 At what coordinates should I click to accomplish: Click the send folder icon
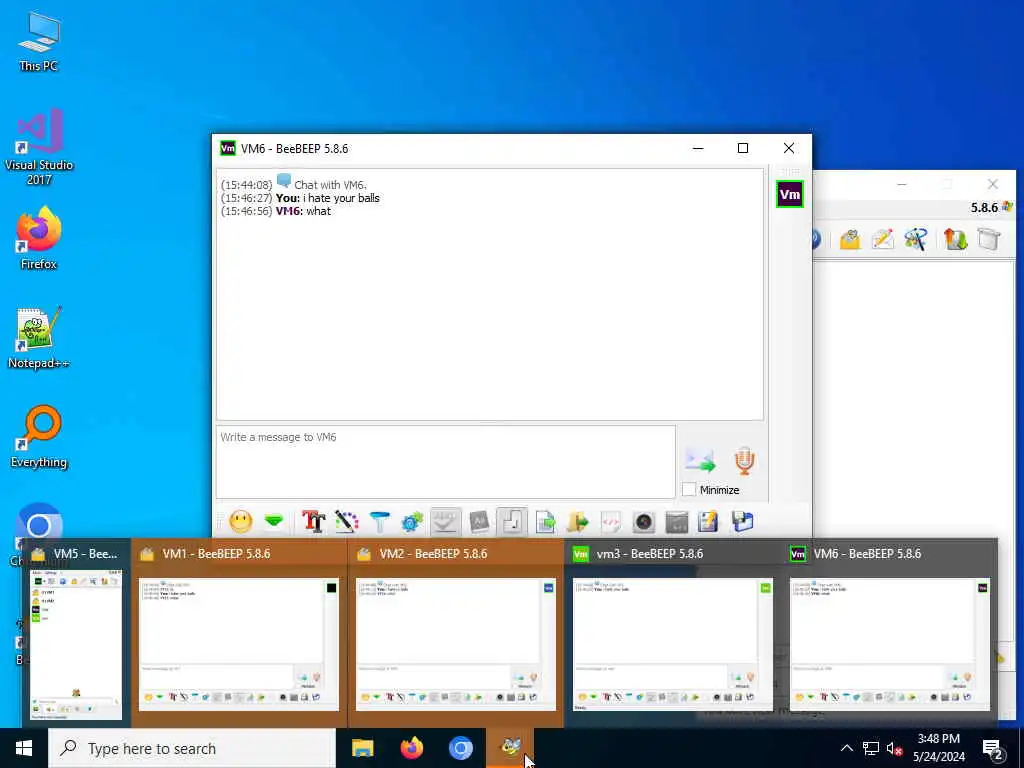click(577, 522)
